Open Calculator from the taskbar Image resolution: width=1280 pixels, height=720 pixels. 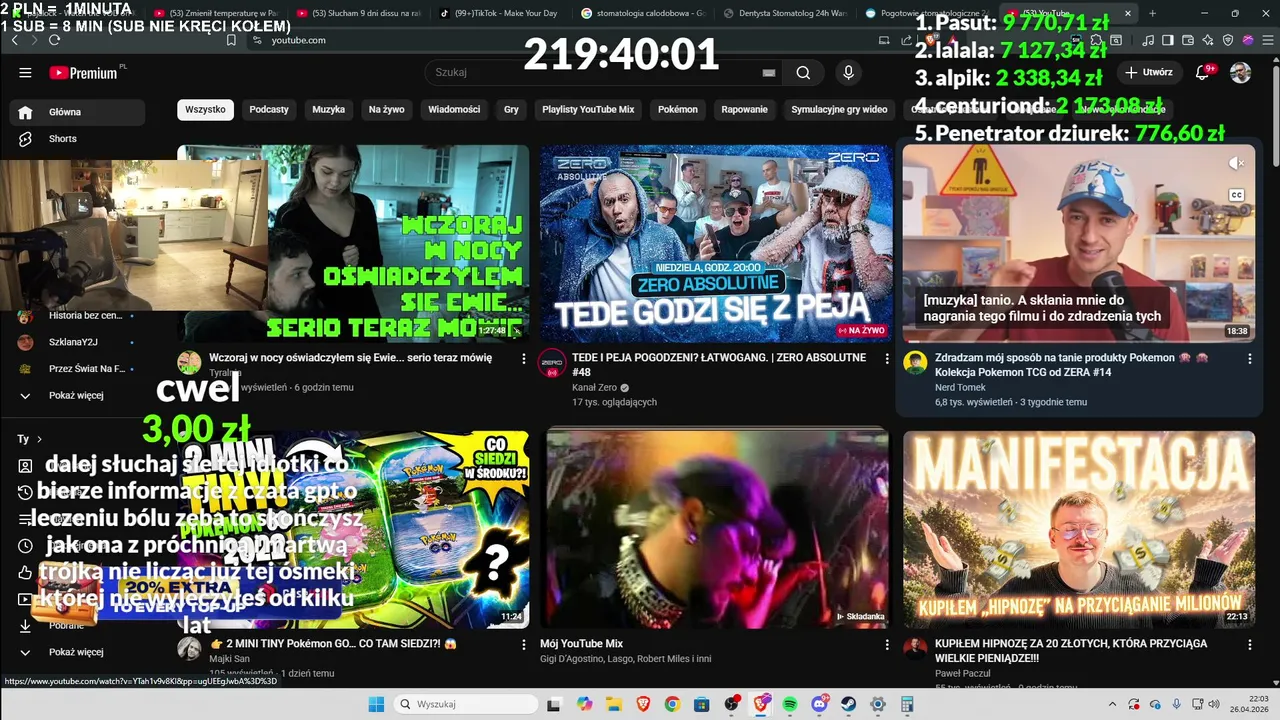908,704
